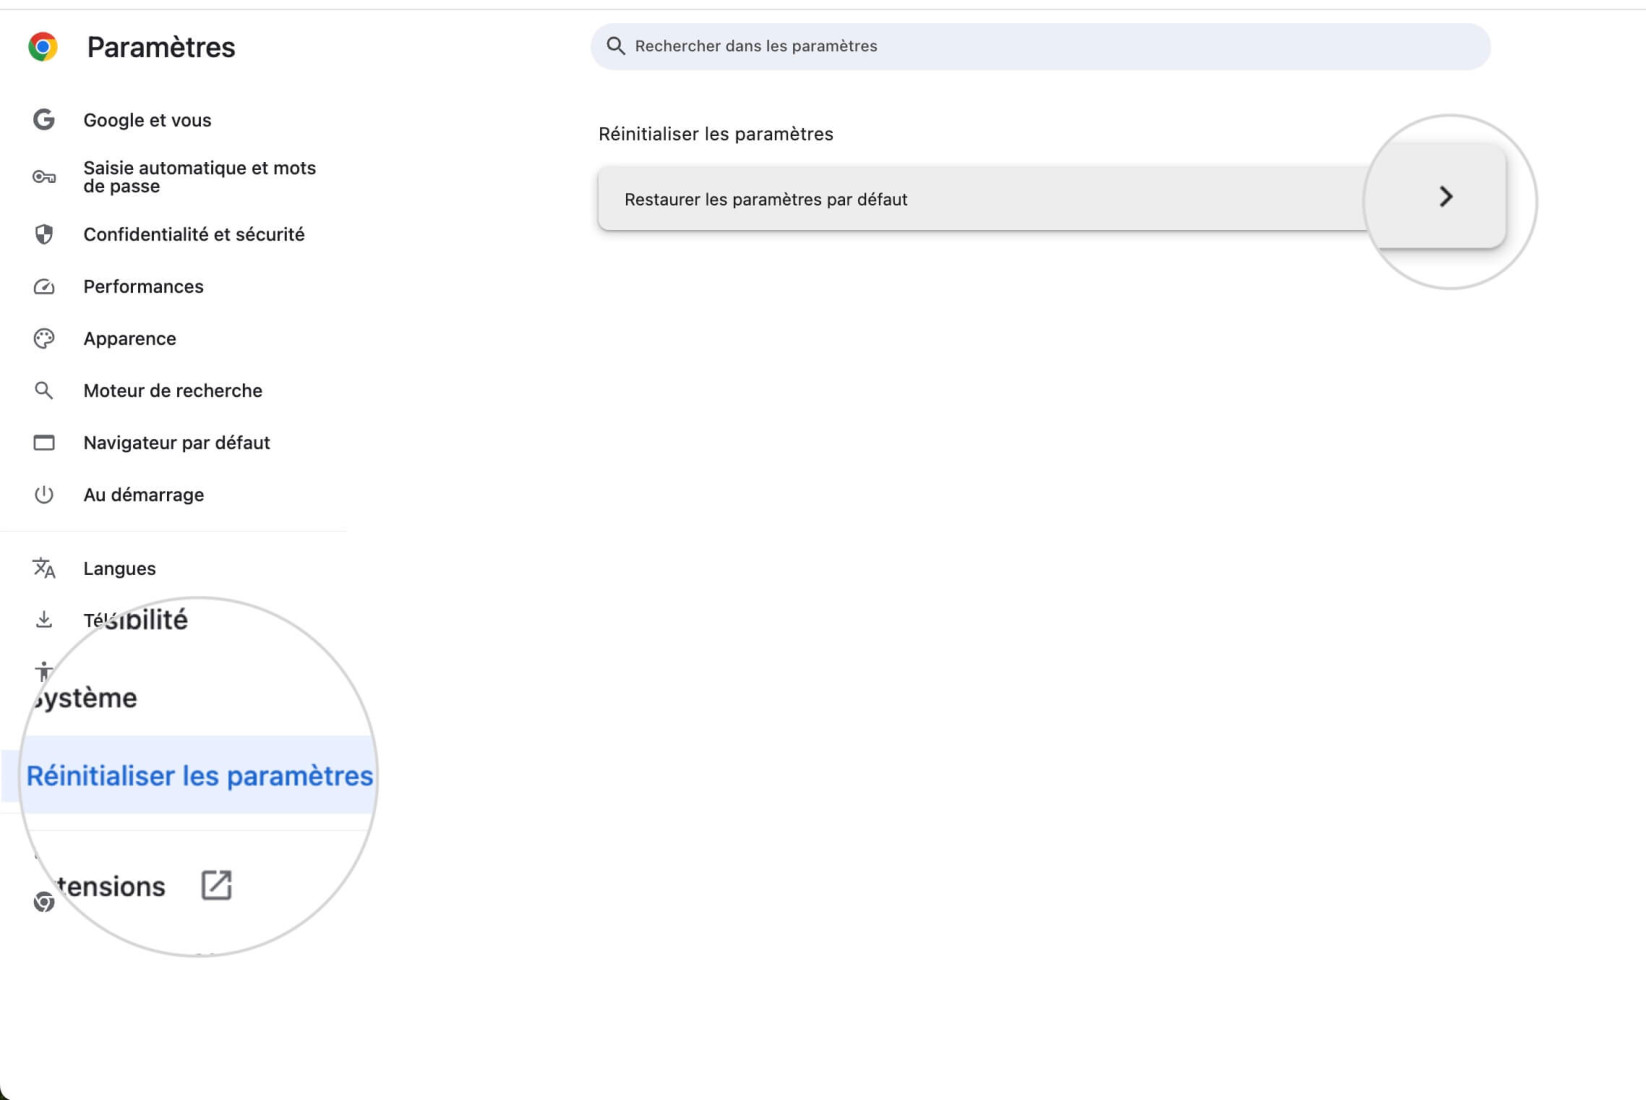1646x1100 pixels.
Task: Click the speedometer Performances icon
Action: pos(44,287)
